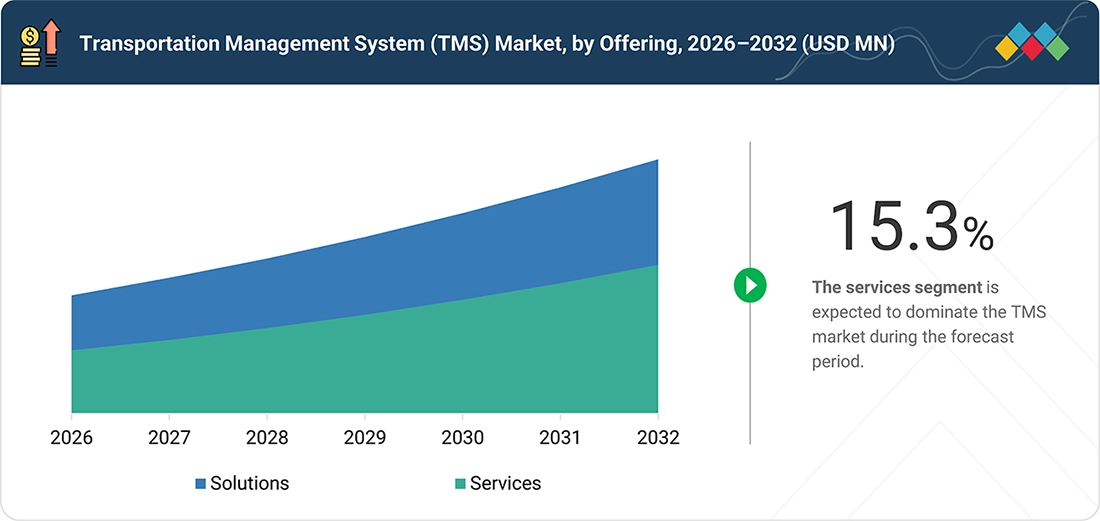1100x521 pixels.
Task: Click the 2031 axis label
Action: (560, 438)
